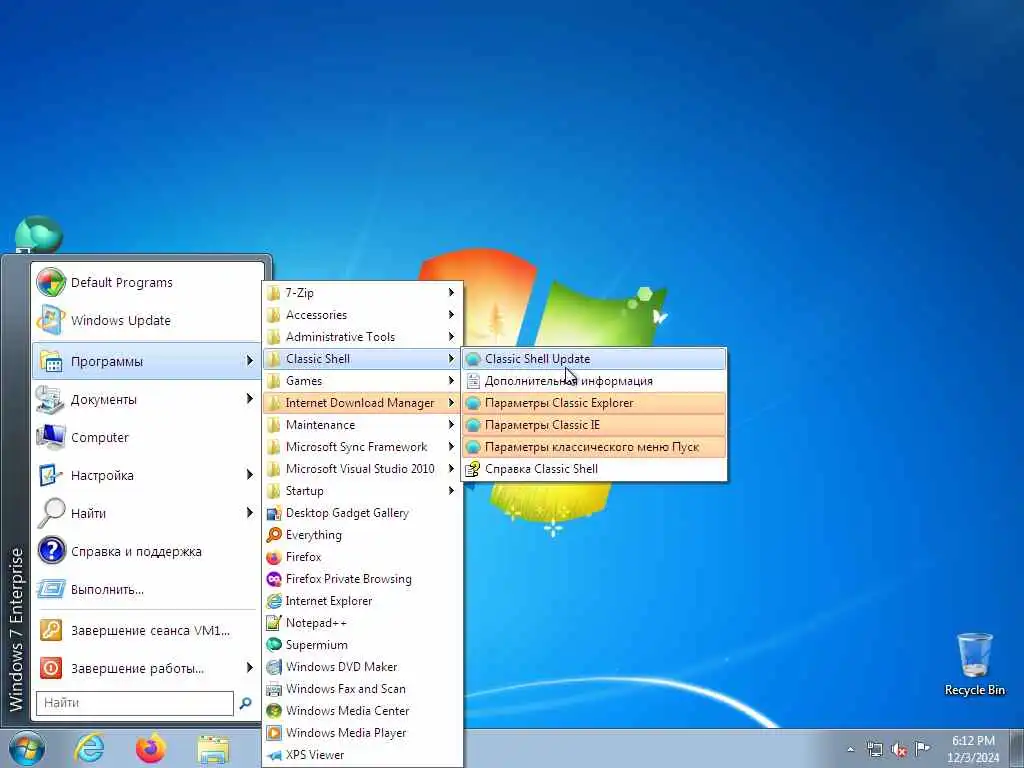The image size is (1024, 768).
Task: Open Параметры Classic IE
Action: (x=594, y=424)
